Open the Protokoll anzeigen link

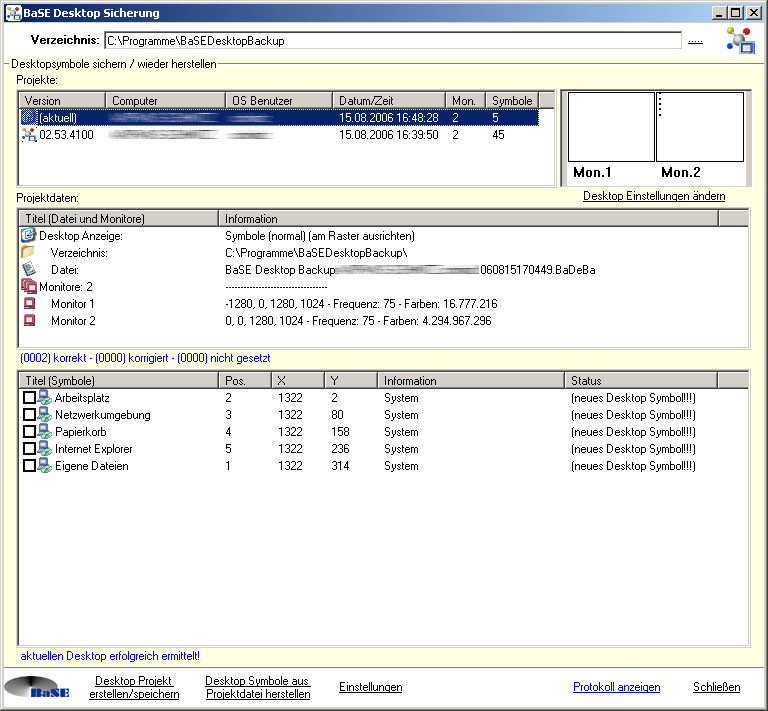[616, 687]
